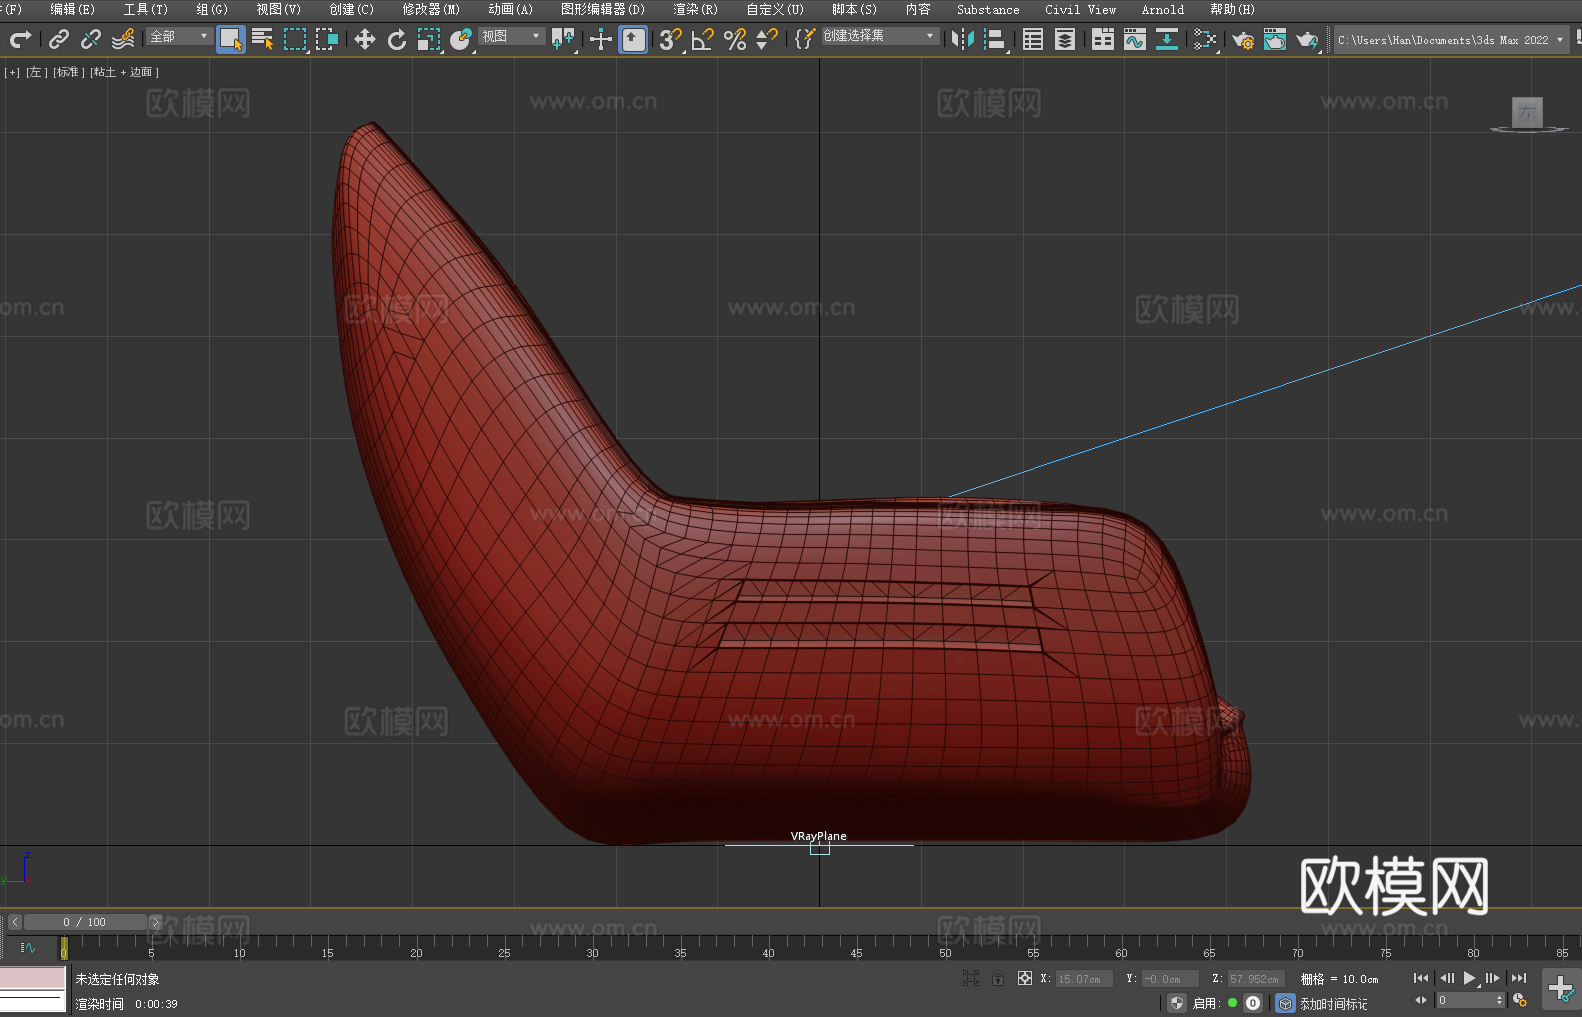Click Render Production teapot icon
This screenshot has width=1582, height=1017.
click(1307, 39)
